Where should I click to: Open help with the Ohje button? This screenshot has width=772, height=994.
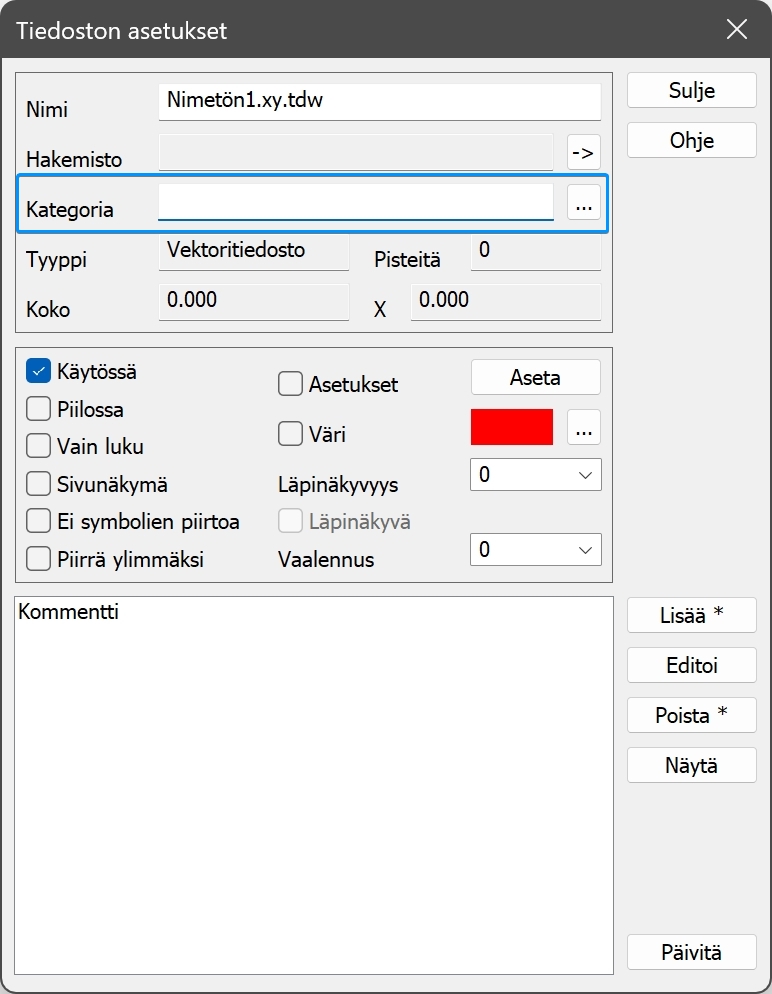tap(692, 140)
